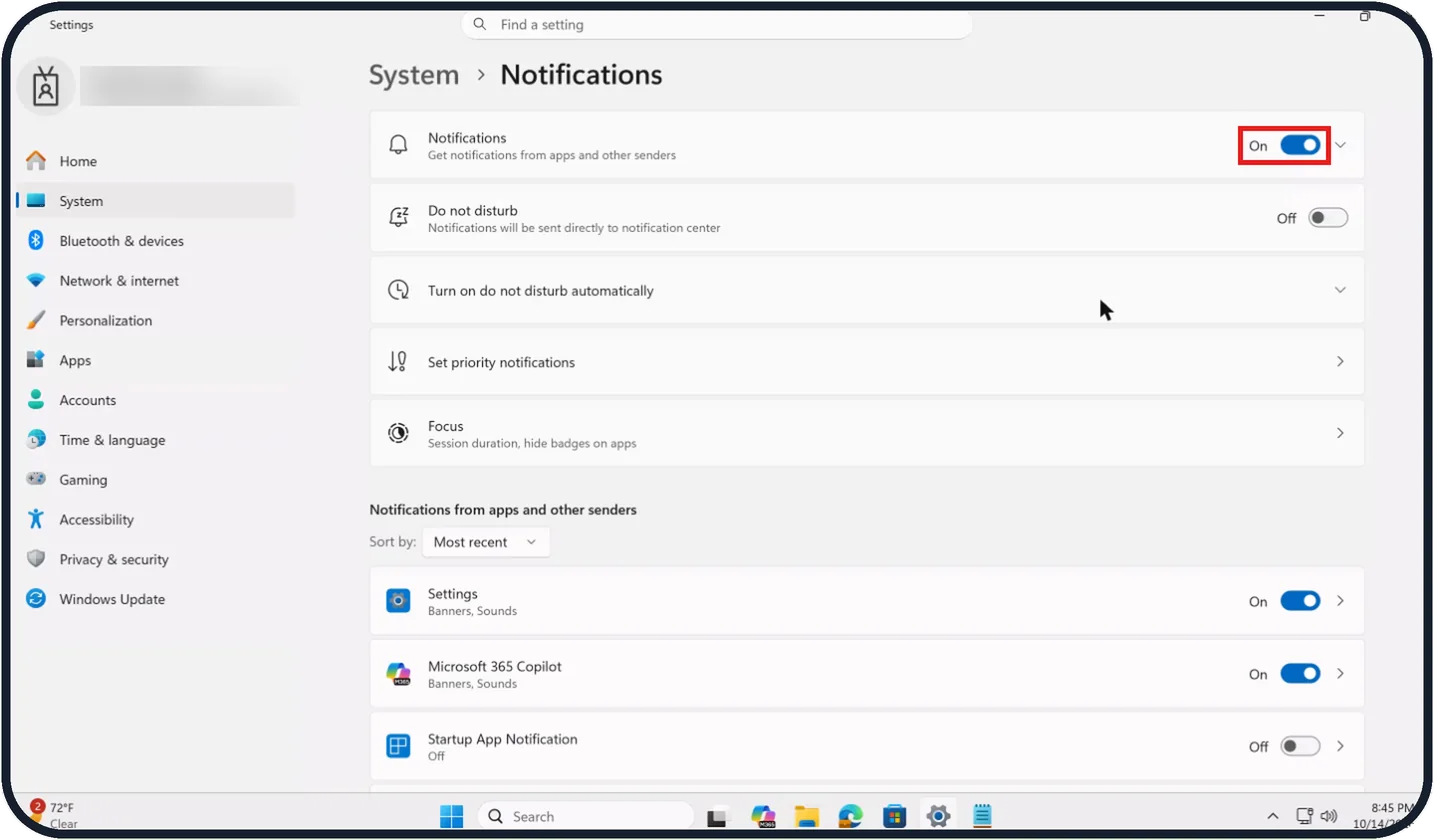Open the weather widget showing 72°F
The width and height of the screenshot is (1434, 840).
coord(54,815)
